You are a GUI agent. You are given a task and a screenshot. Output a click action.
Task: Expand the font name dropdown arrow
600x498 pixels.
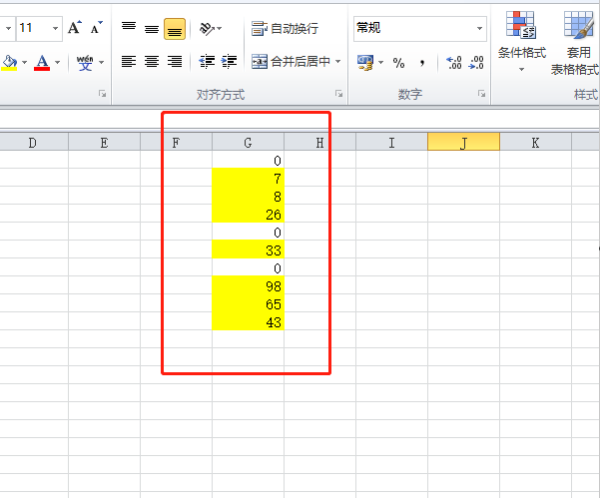[8, 28]
